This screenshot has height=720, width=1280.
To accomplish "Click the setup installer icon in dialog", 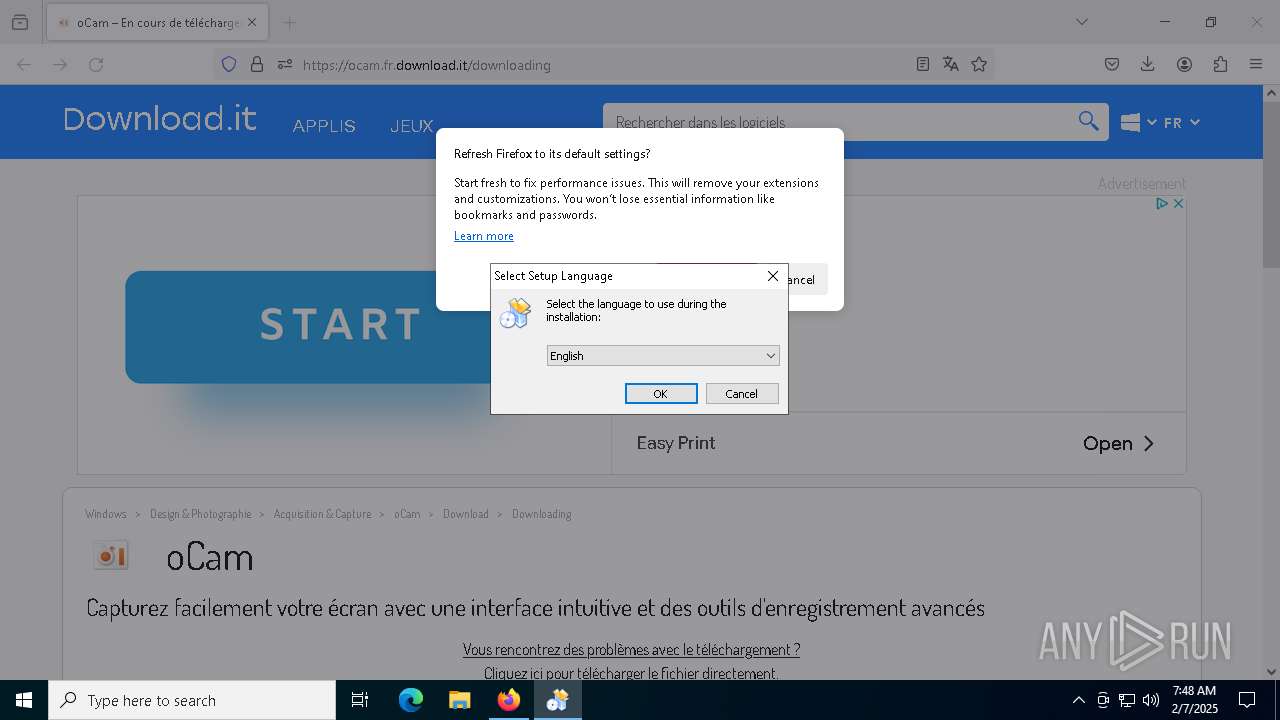I will coord(516,313).
